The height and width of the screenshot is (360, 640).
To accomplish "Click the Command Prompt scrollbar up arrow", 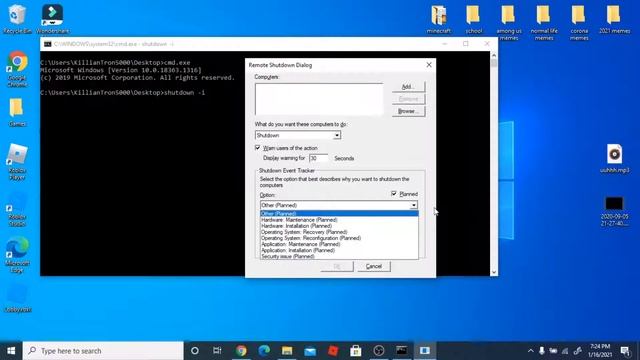I will (494, 55).
